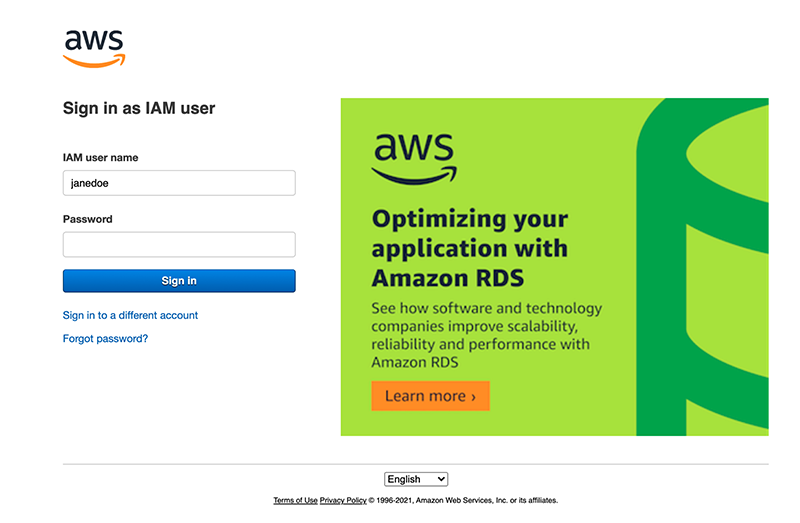Viewport: 800px width, 523px height.
Task: Open the English language dropdown
Action: [415, 480]
